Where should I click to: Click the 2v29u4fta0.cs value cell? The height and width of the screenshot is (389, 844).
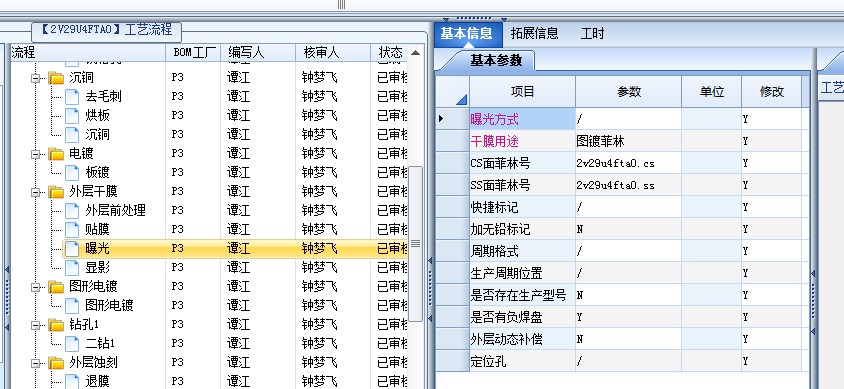point(629,163)
